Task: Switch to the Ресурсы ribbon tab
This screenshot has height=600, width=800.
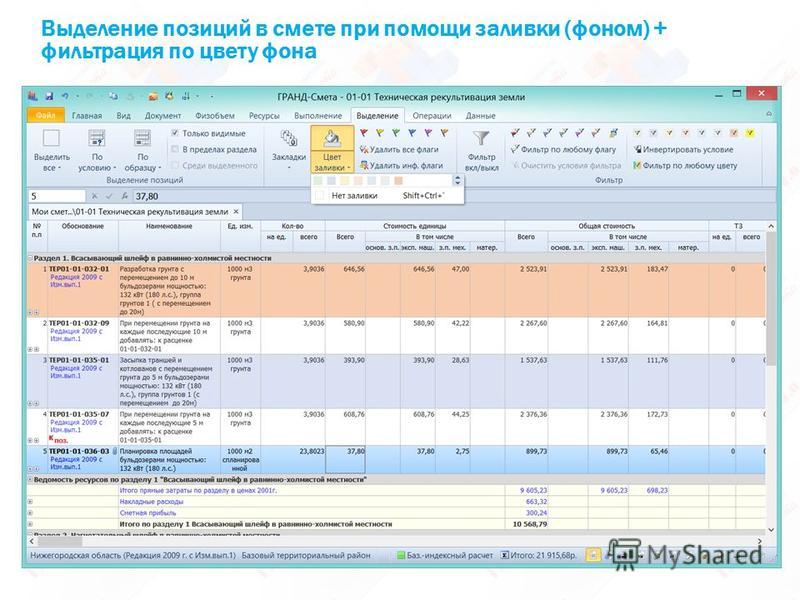Action: [x=264, y=116]
